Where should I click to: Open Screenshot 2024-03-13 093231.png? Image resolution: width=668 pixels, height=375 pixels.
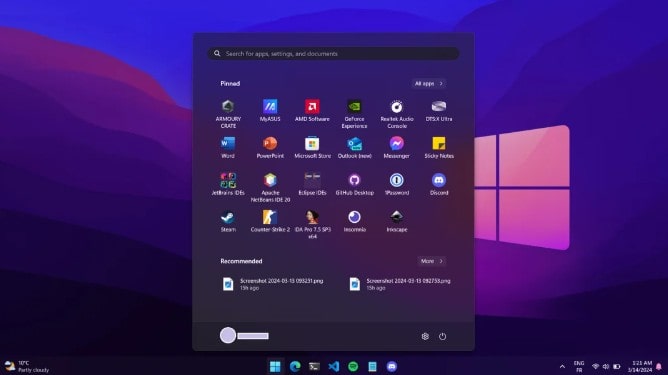[273, 284]
